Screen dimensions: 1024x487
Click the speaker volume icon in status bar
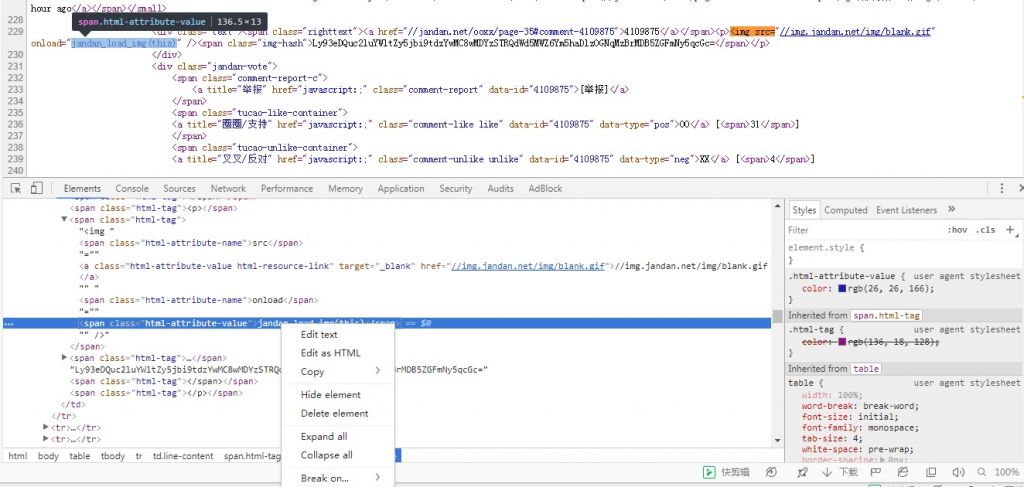956,472
